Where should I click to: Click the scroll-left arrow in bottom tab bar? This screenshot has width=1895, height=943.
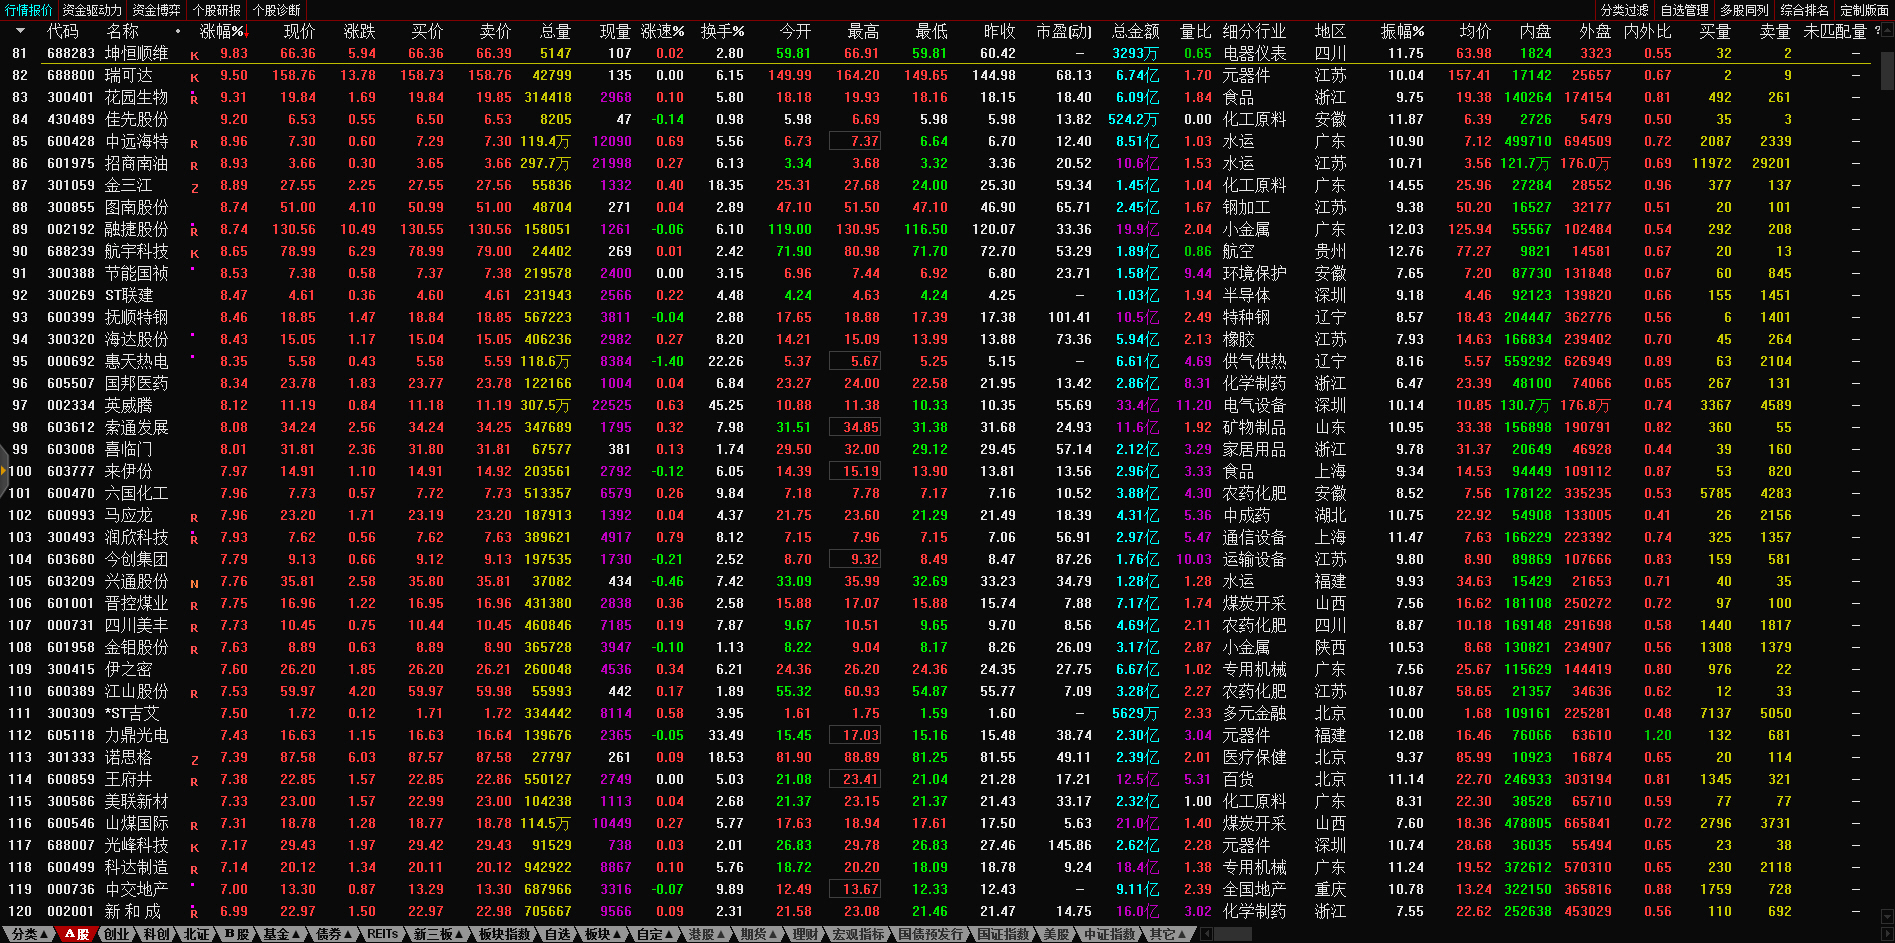pyautogui.click(x=1207, y=934)
